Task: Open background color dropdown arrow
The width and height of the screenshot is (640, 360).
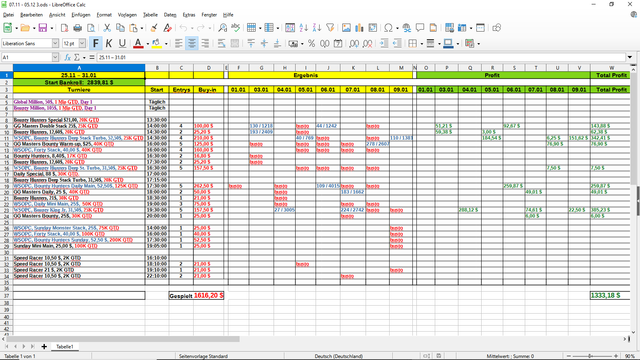Action: 166,44
